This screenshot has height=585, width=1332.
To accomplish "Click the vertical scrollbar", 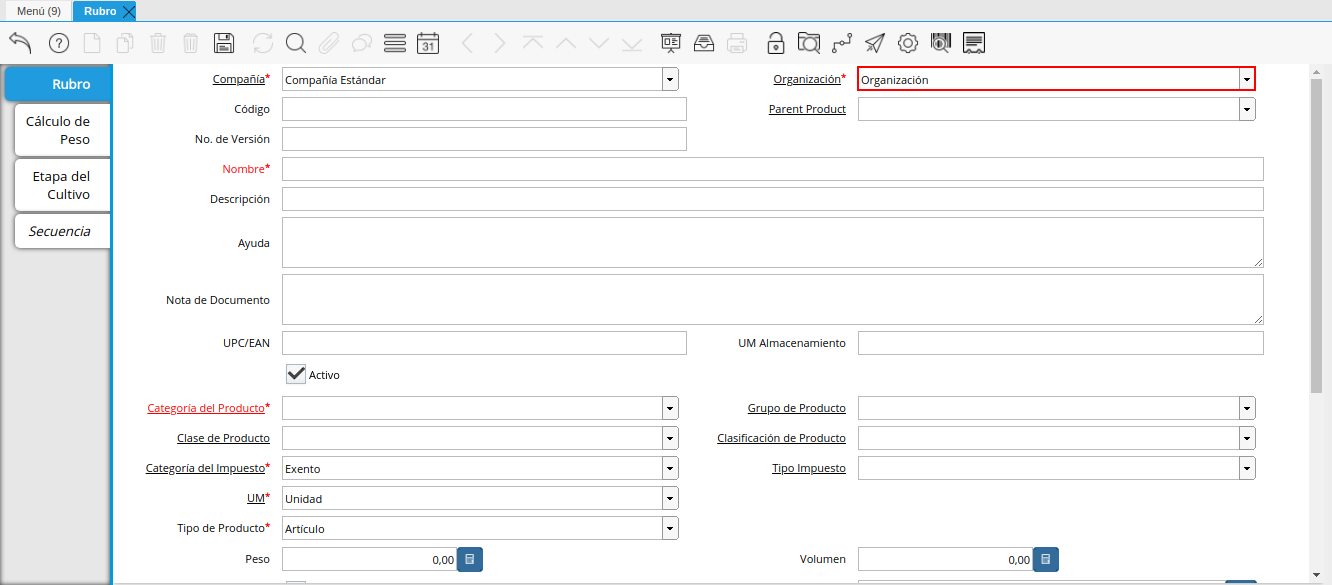I will pos(1316,235).
